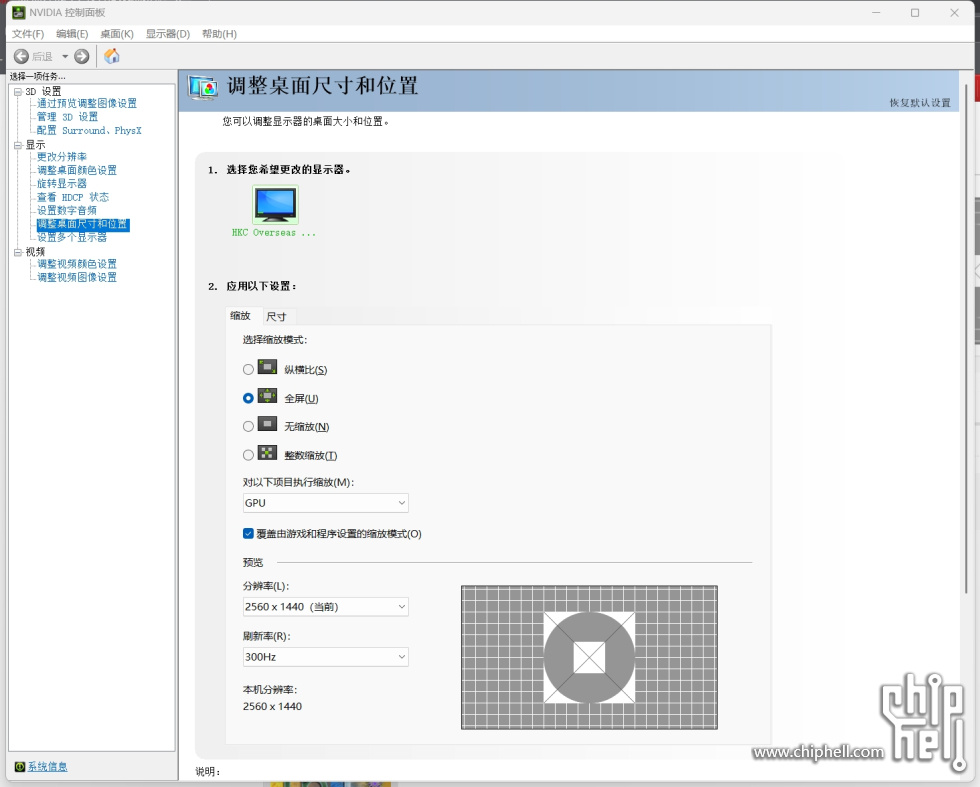Open 旋转显示器 page
Screen dimensions: 980x787
62,183
